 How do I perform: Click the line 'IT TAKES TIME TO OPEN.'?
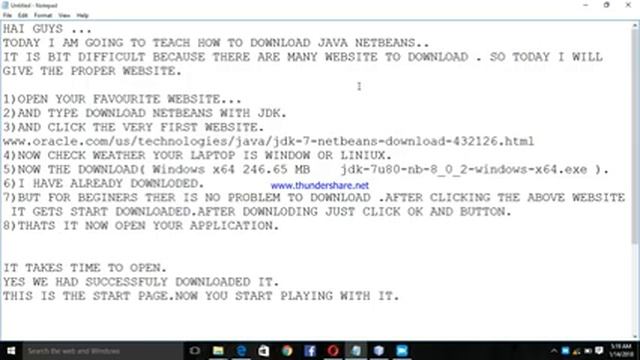pos(85,268)
